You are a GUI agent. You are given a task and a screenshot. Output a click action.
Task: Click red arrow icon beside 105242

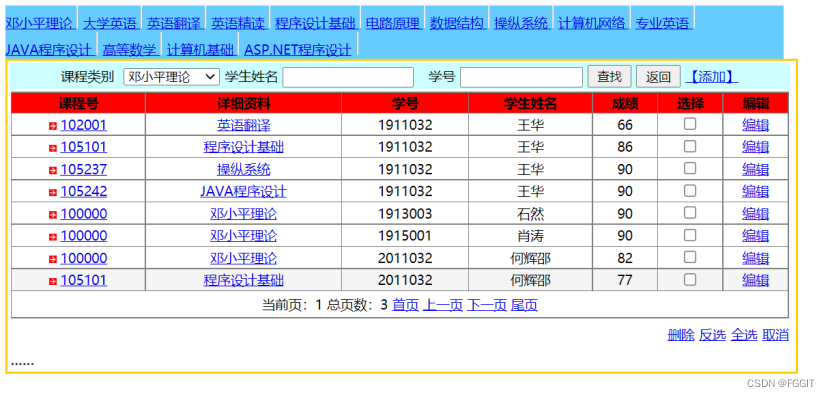point(52,193)
